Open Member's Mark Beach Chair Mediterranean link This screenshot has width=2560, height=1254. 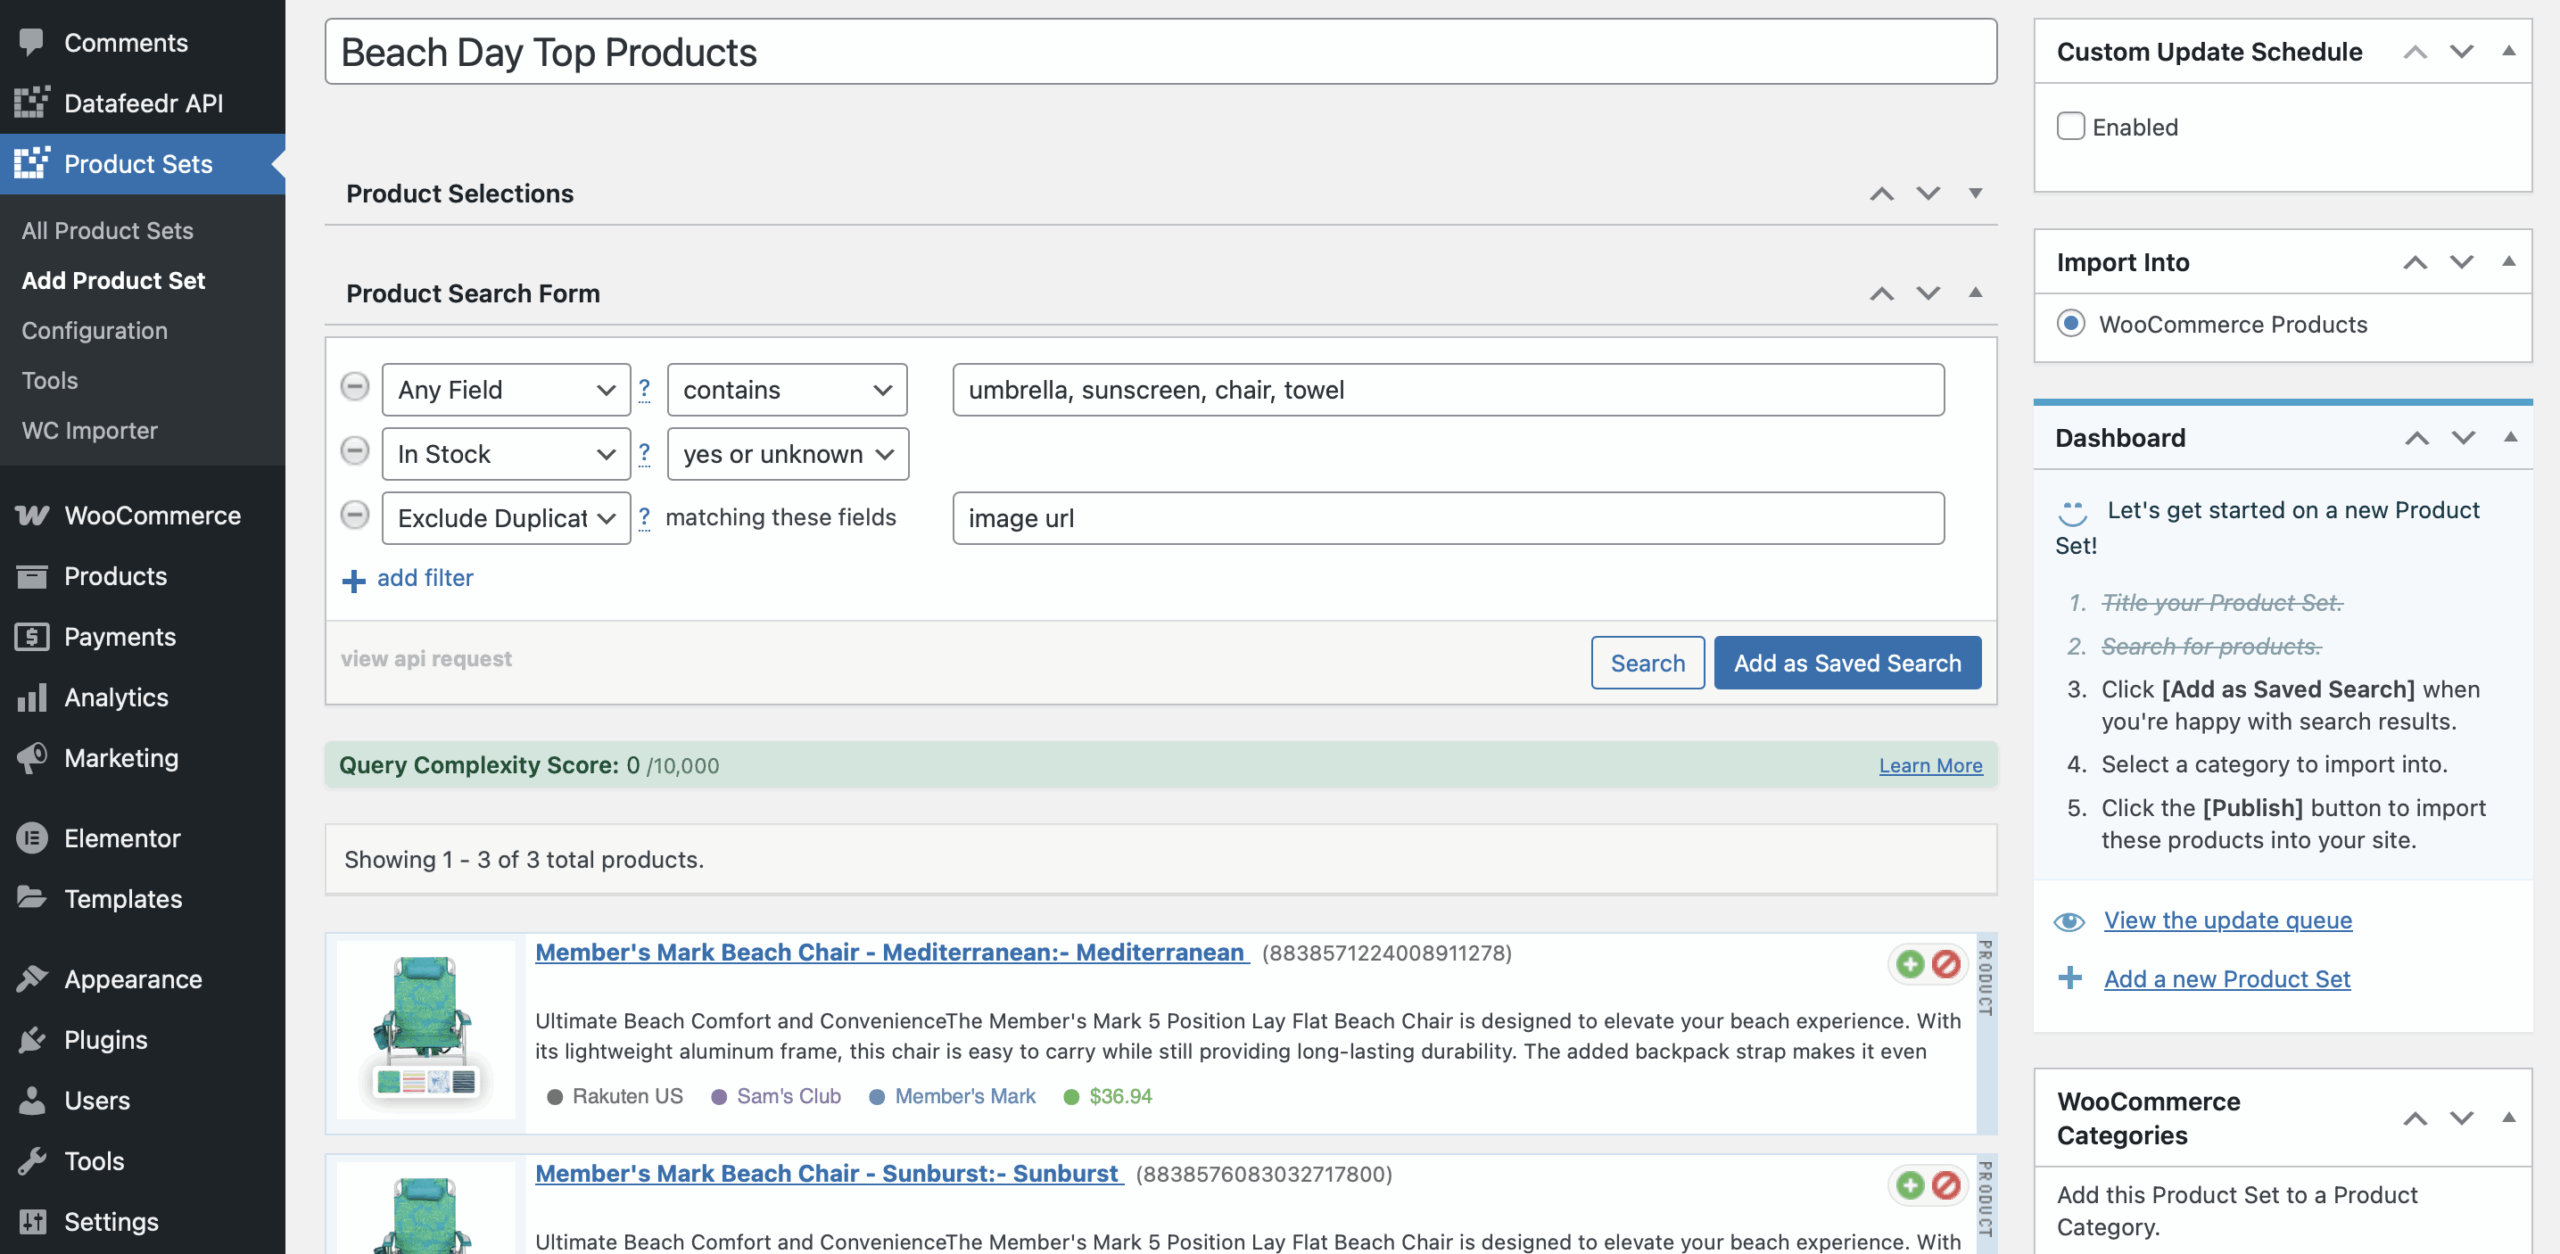click(892, 952)
